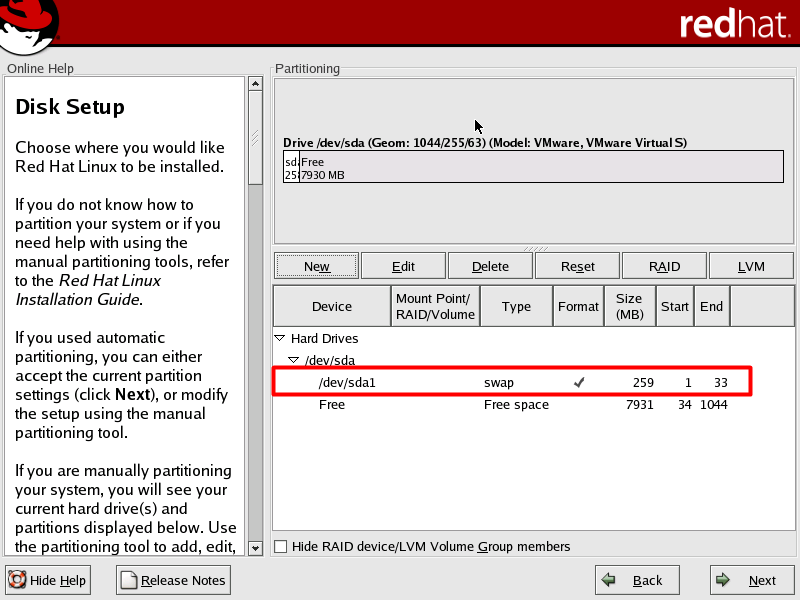Click the help scrollbar down arrow

tap(256, 548)
